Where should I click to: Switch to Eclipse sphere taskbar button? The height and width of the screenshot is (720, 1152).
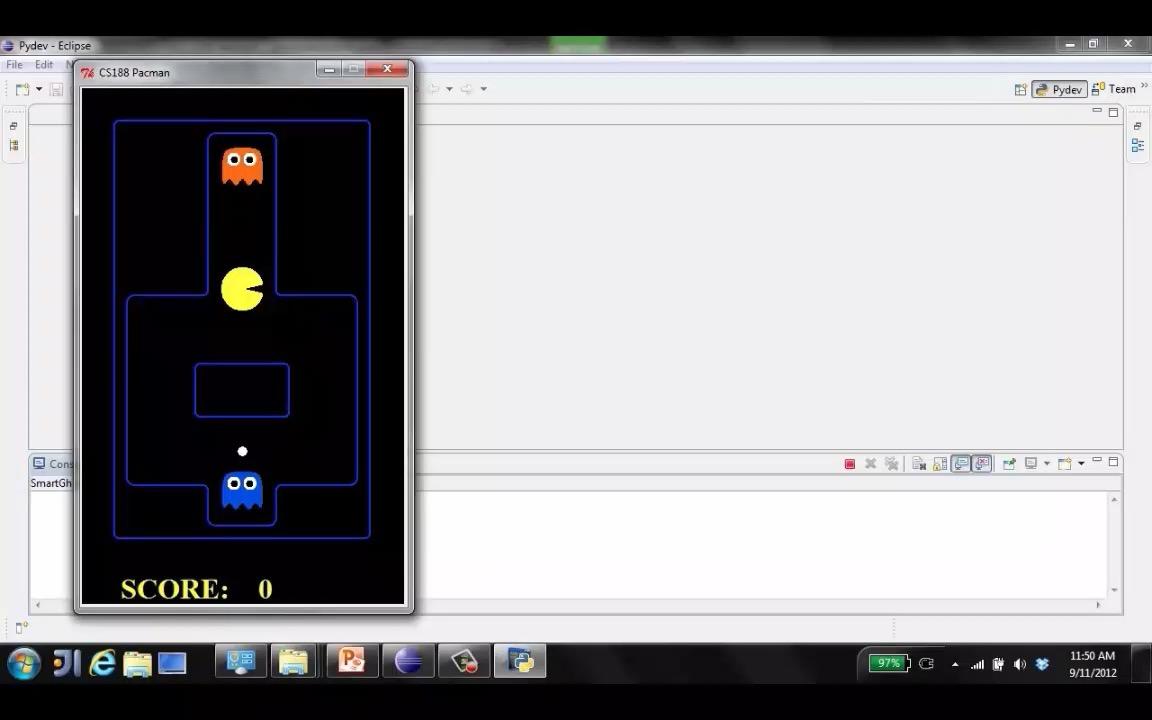(x=408, y=662)
